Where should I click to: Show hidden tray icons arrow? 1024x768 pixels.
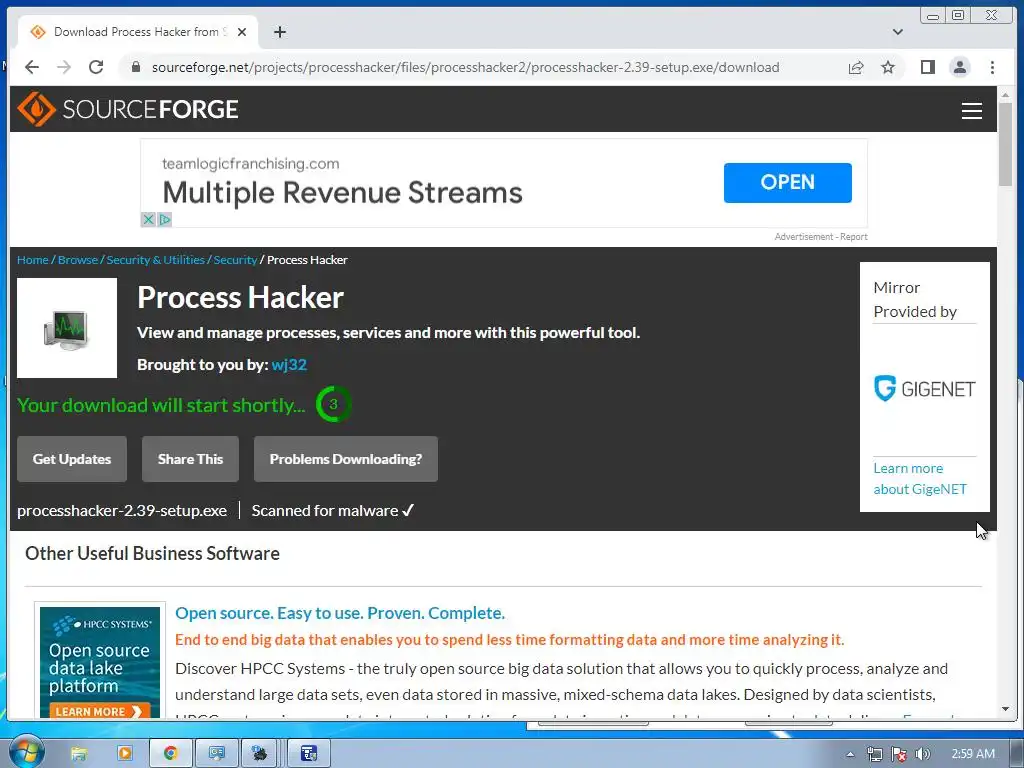click(850, 754)
